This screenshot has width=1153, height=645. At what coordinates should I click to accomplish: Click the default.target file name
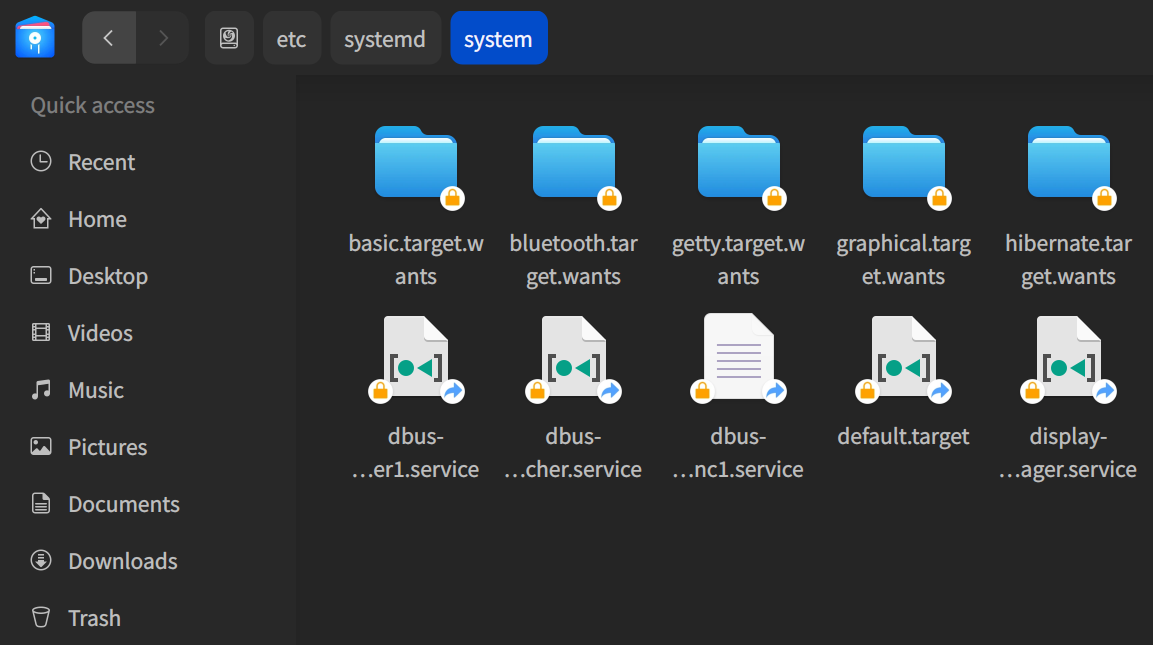903,437
